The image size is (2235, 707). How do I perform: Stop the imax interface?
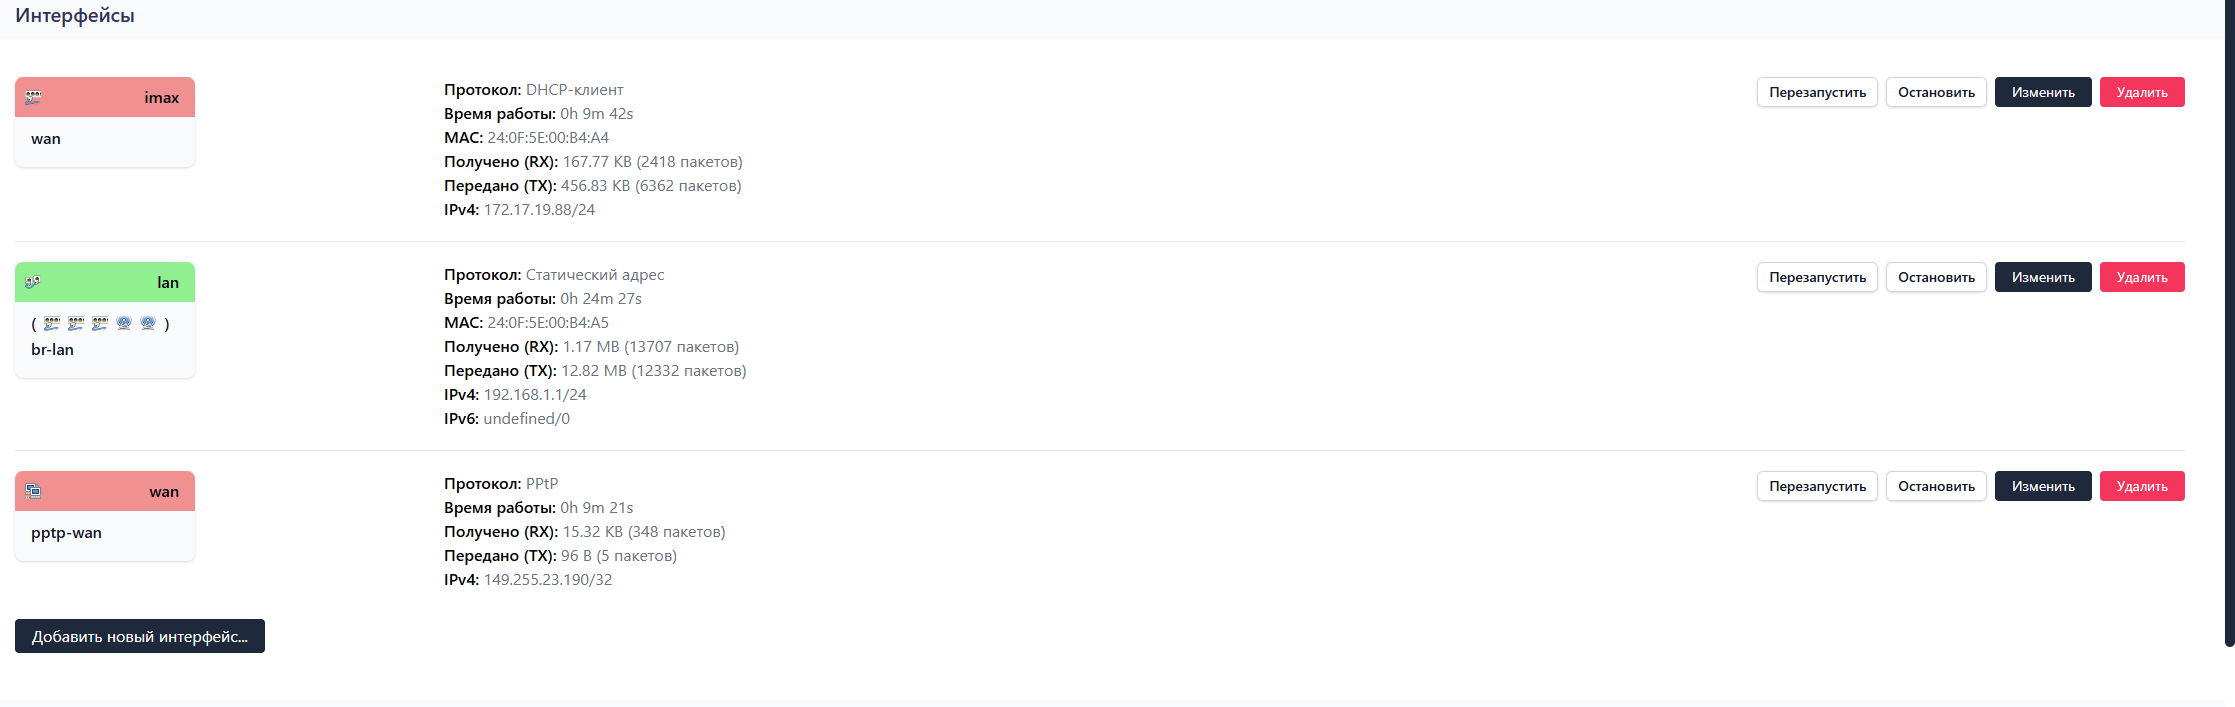click(1936, 92)
